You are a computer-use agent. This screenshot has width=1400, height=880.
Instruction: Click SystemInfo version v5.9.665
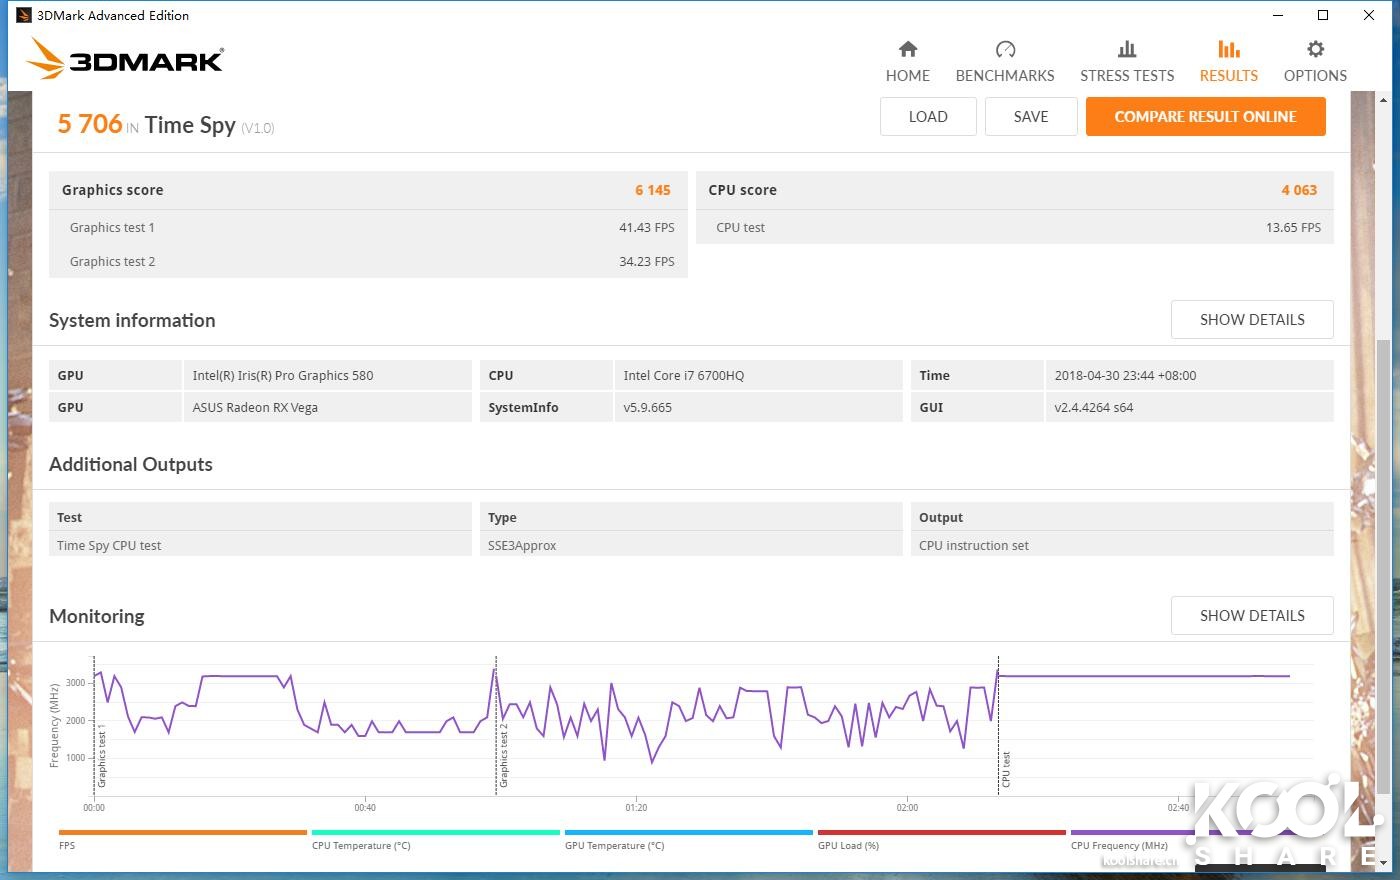758,407
